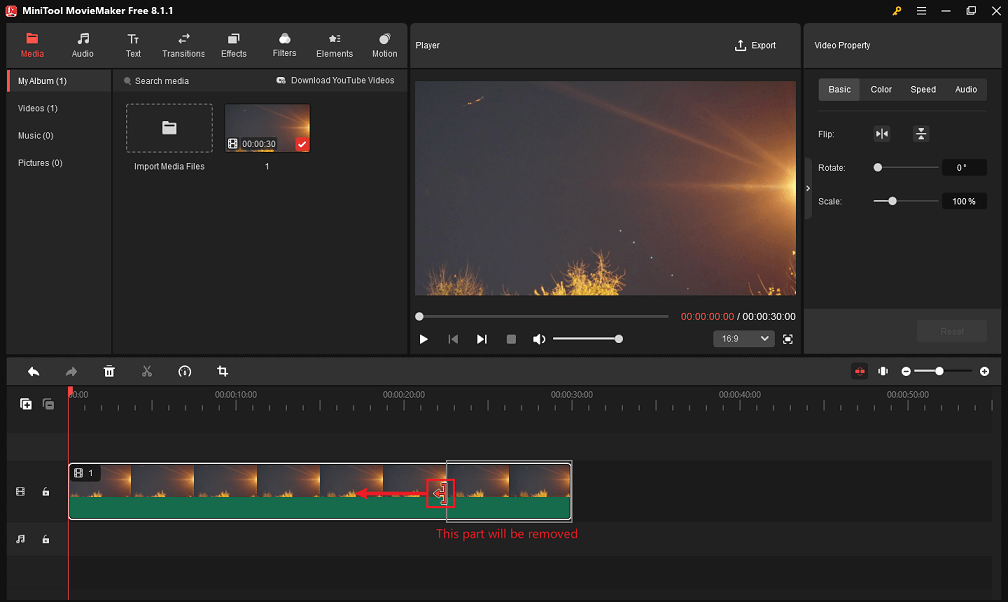Viewport: 1008px width, 602px height.
Task: Undo the last action
Action: (33, 372)
